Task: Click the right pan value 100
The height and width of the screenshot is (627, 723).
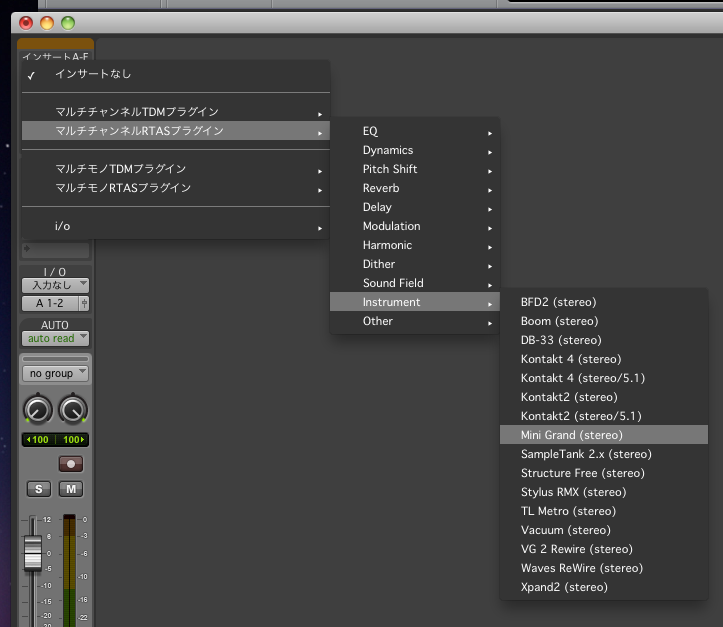Action: click(72, 439)
